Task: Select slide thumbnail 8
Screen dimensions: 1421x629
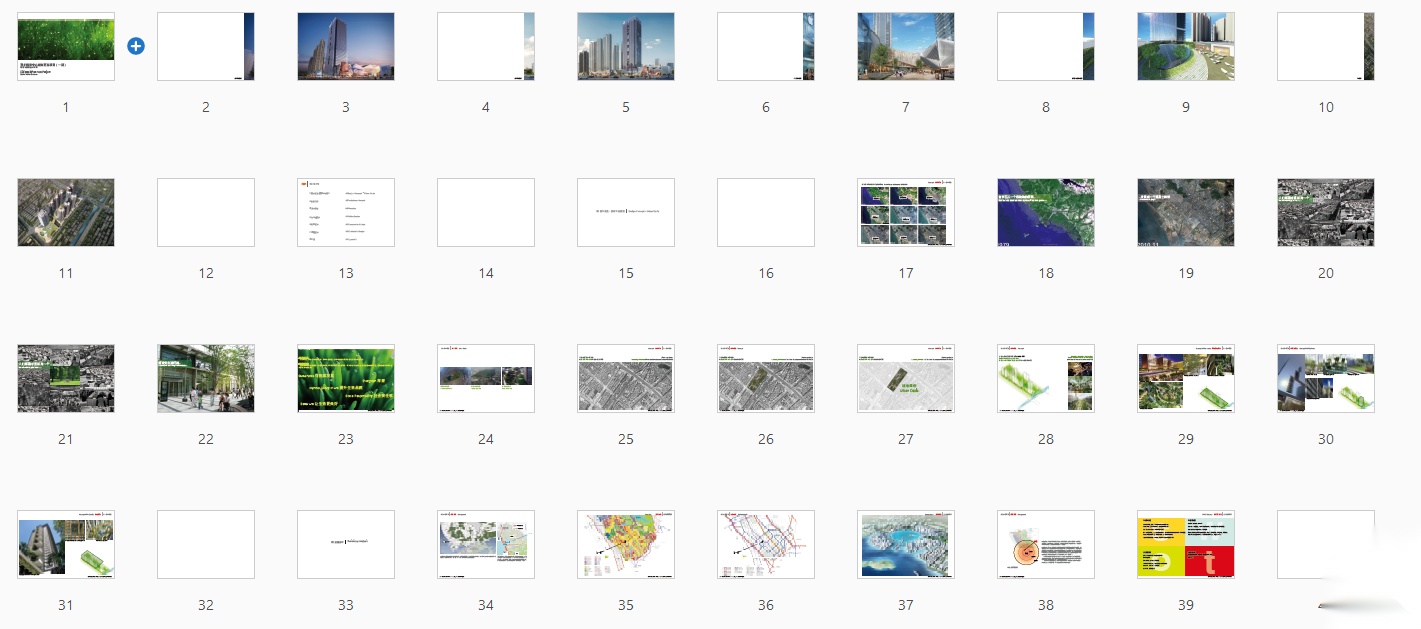Action: 1046,46
